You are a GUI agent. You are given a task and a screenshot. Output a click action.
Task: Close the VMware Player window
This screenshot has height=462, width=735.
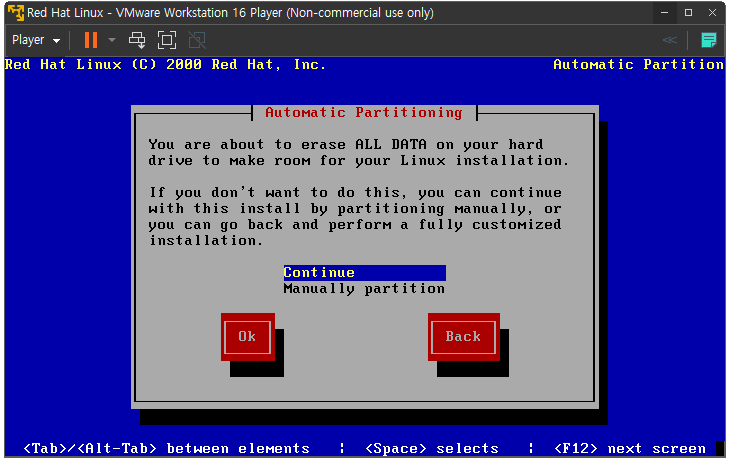click(x=712, y=13)
